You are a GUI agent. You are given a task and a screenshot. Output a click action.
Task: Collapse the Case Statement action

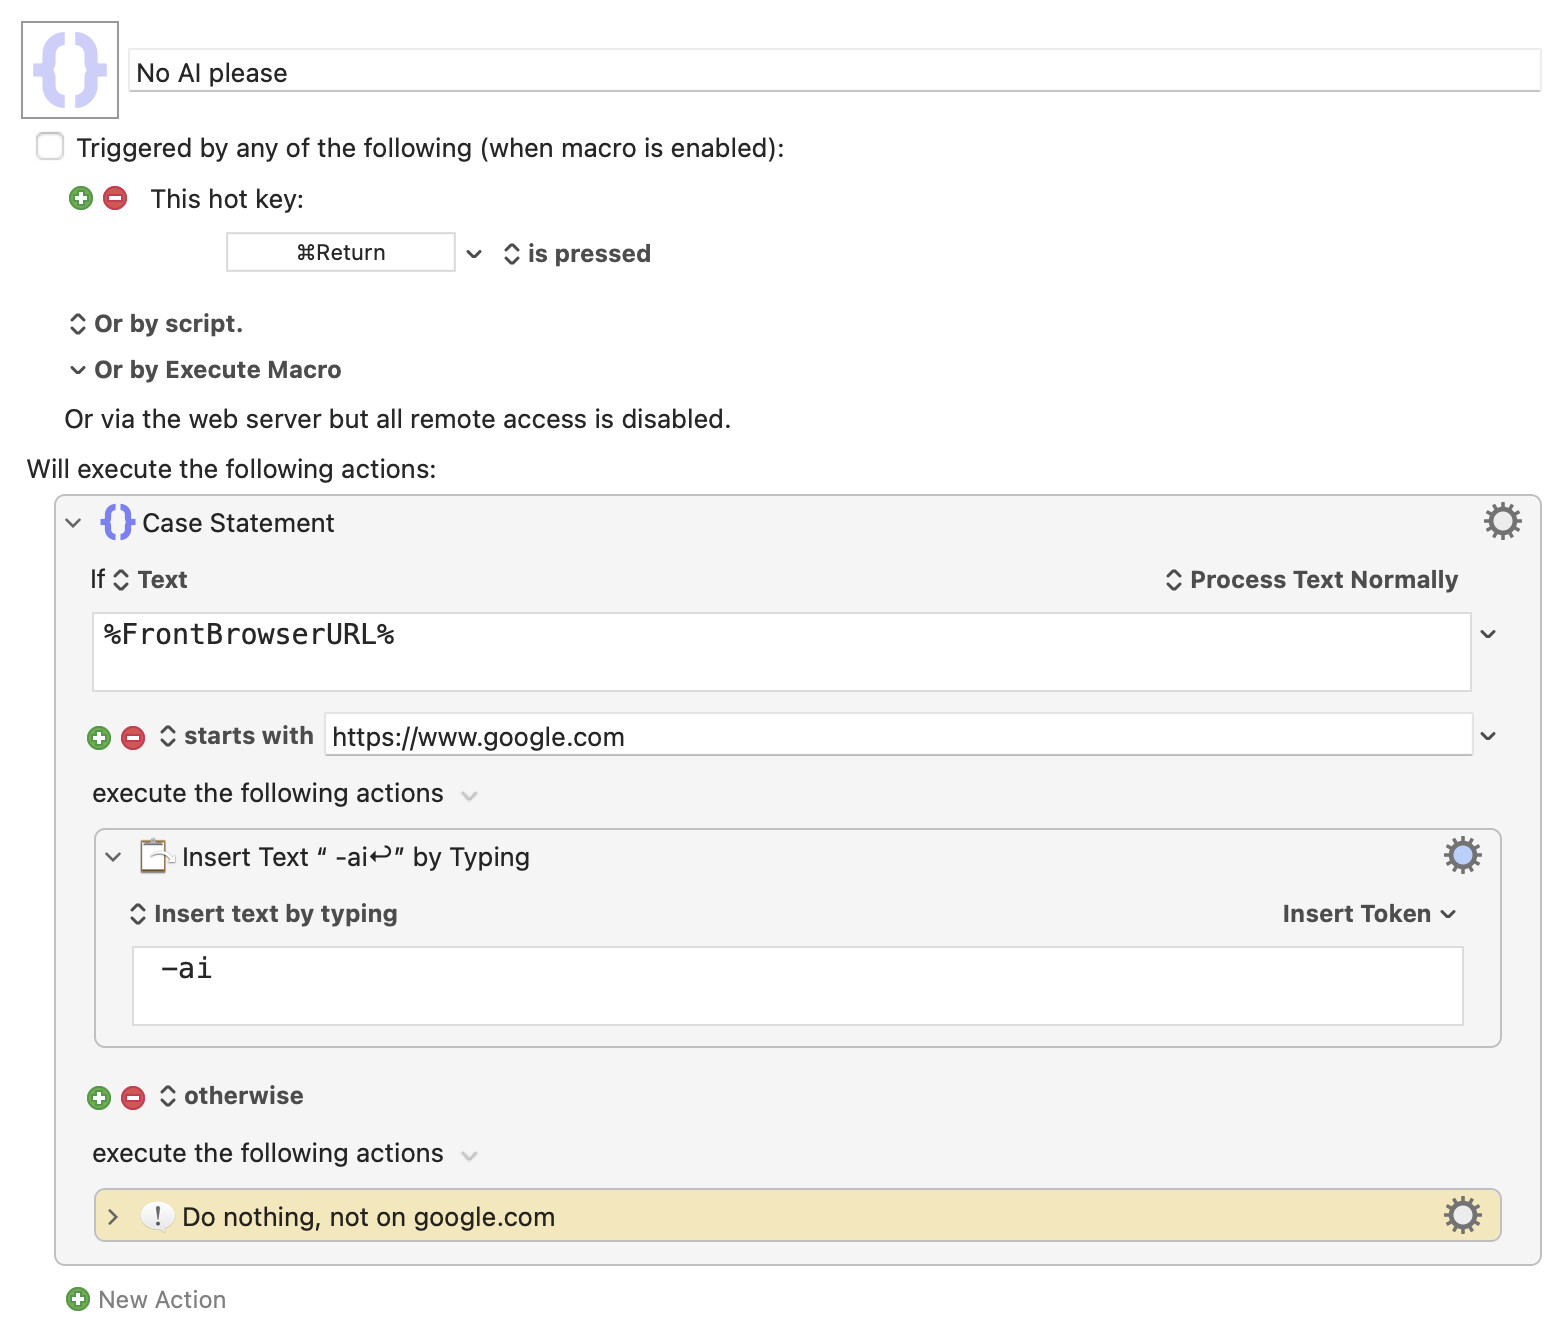coord(73,523)
